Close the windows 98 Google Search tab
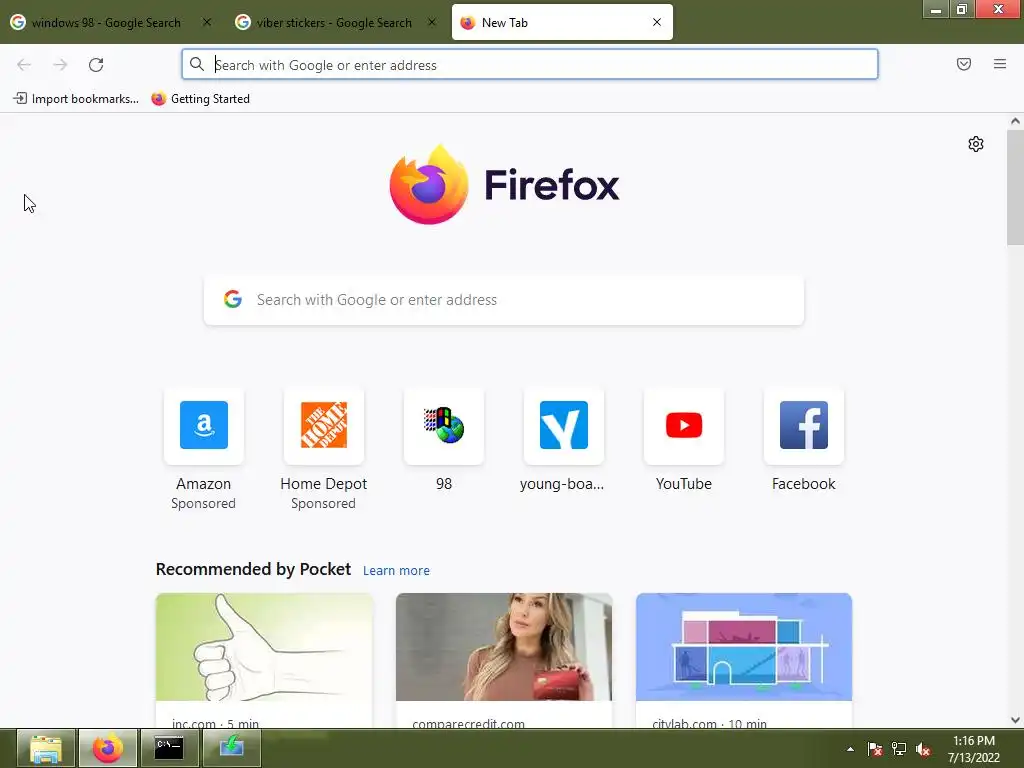The height and width of the screenshot is (768, 1024). pyautogui.click(x=207, y=22)
